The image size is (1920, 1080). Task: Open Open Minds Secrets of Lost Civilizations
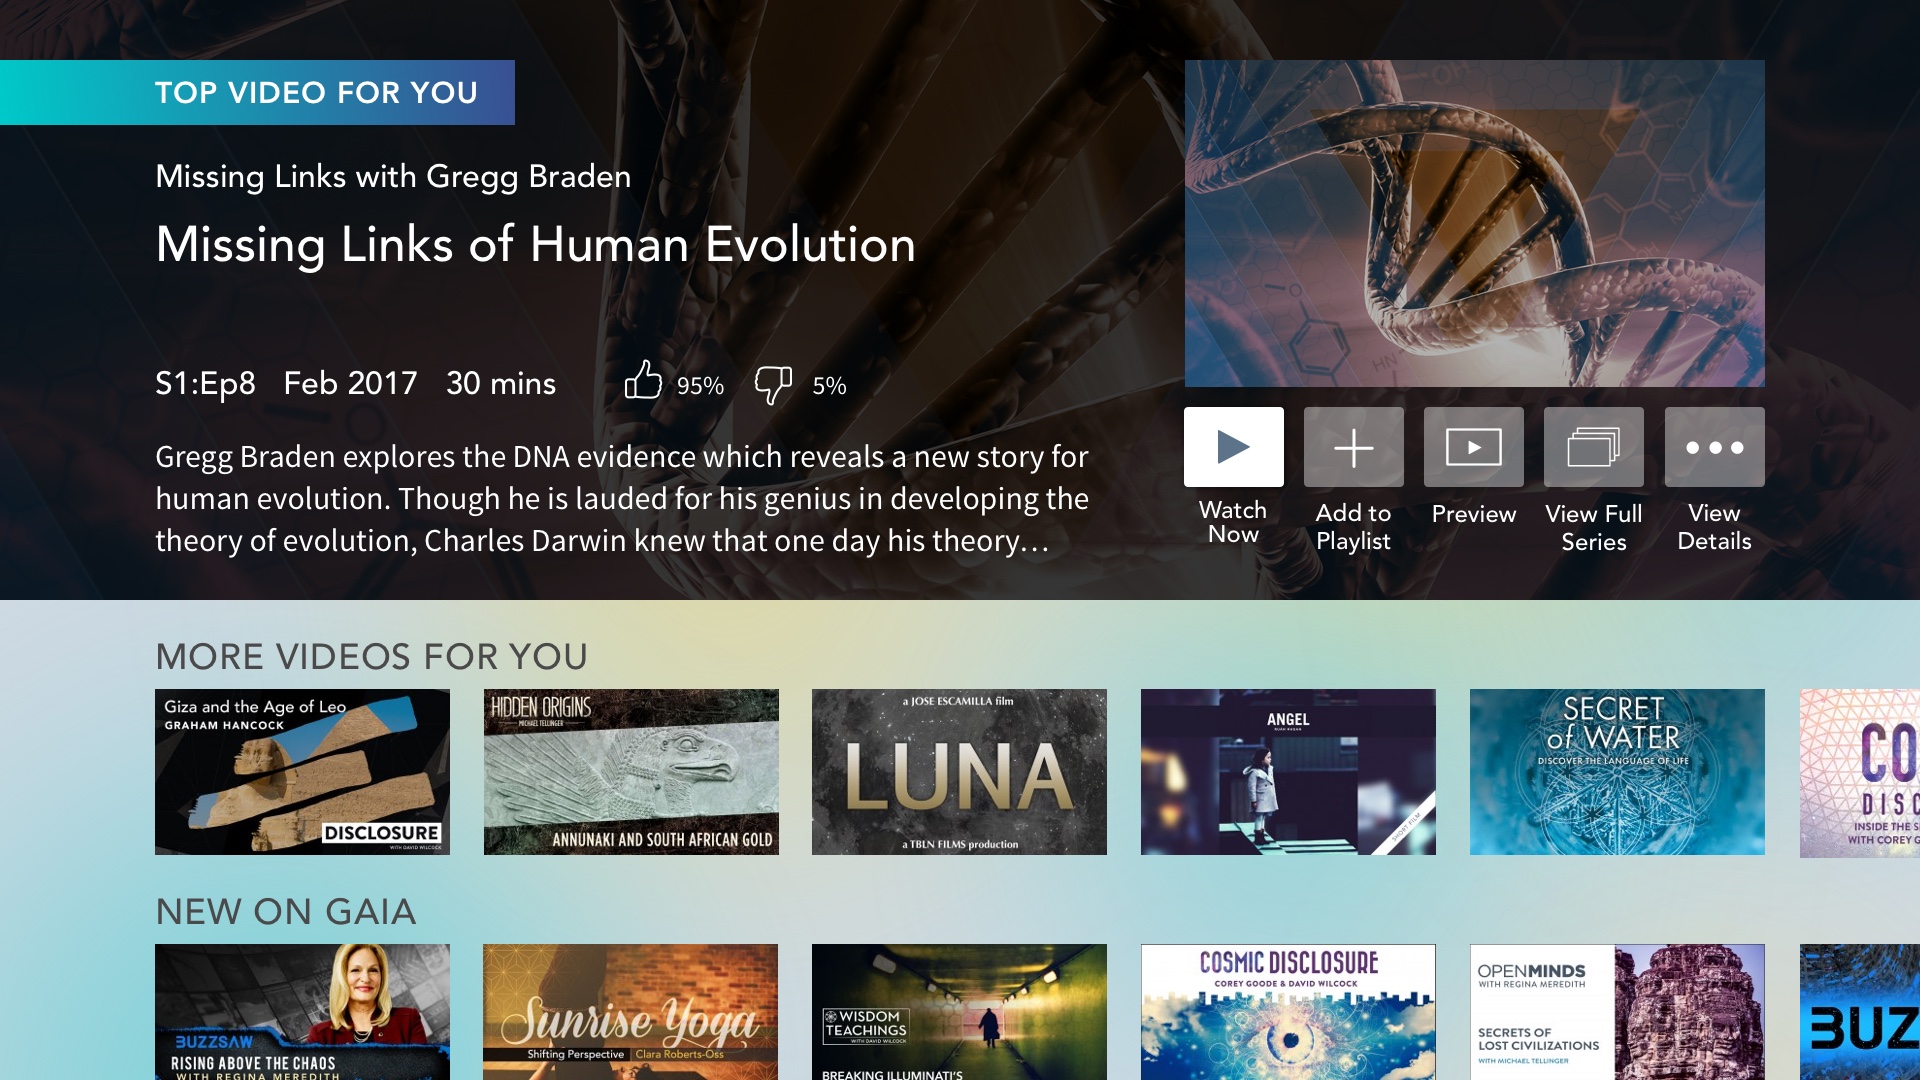tap(1617, 1012)
